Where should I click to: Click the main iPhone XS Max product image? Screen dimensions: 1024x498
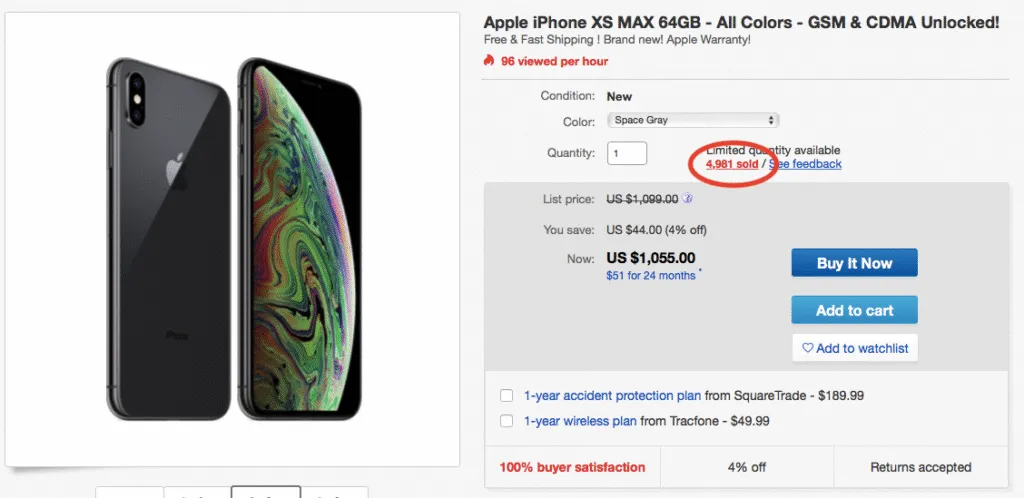click(232, 238)
